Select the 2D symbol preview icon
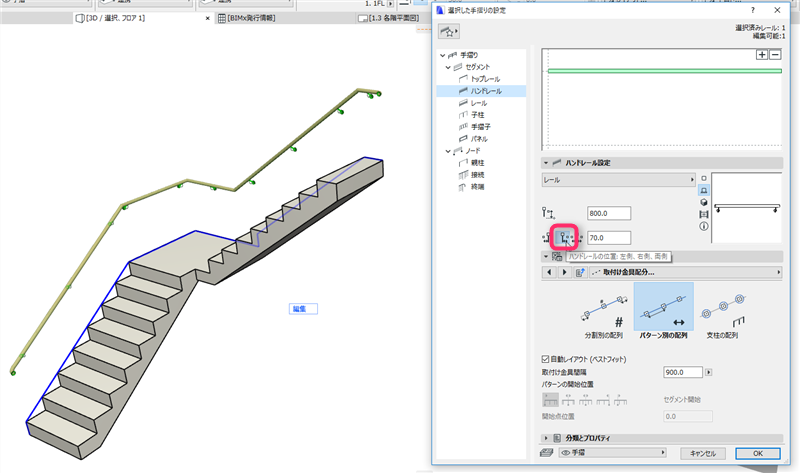This screenshot has height=473, width=800. (x=704, y=178)
